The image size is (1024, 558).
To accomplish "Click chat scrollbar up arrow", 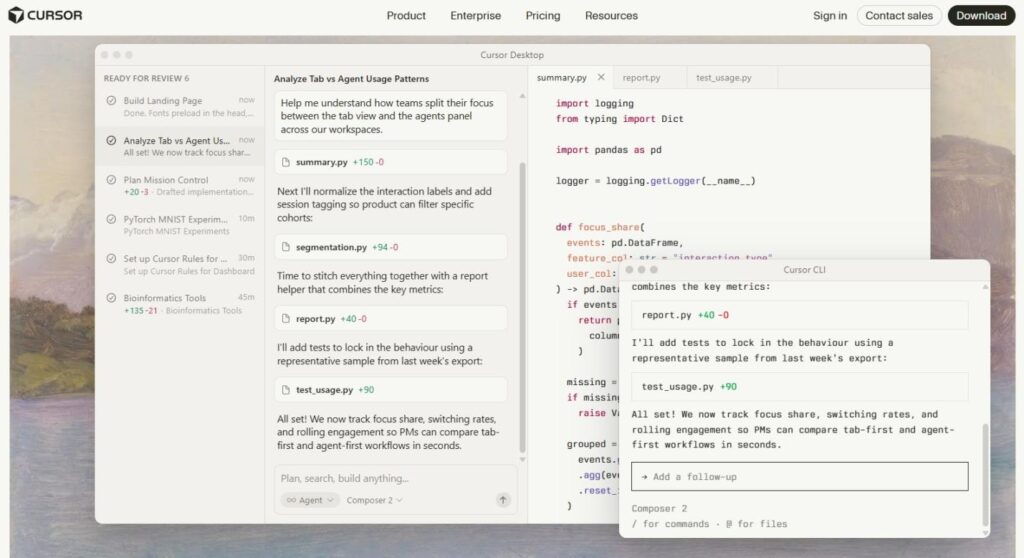I will [522, 96].
